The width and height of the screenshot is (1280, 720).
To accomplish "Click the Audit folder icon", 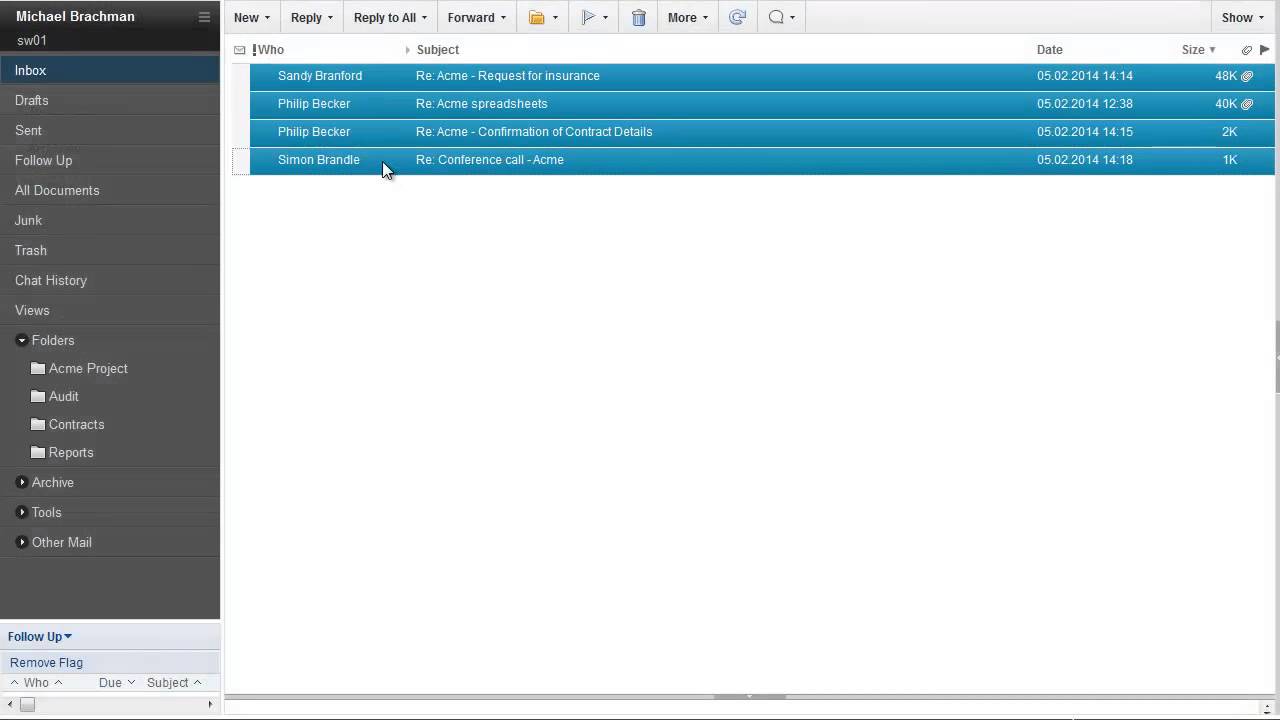I will click(38, 396).
